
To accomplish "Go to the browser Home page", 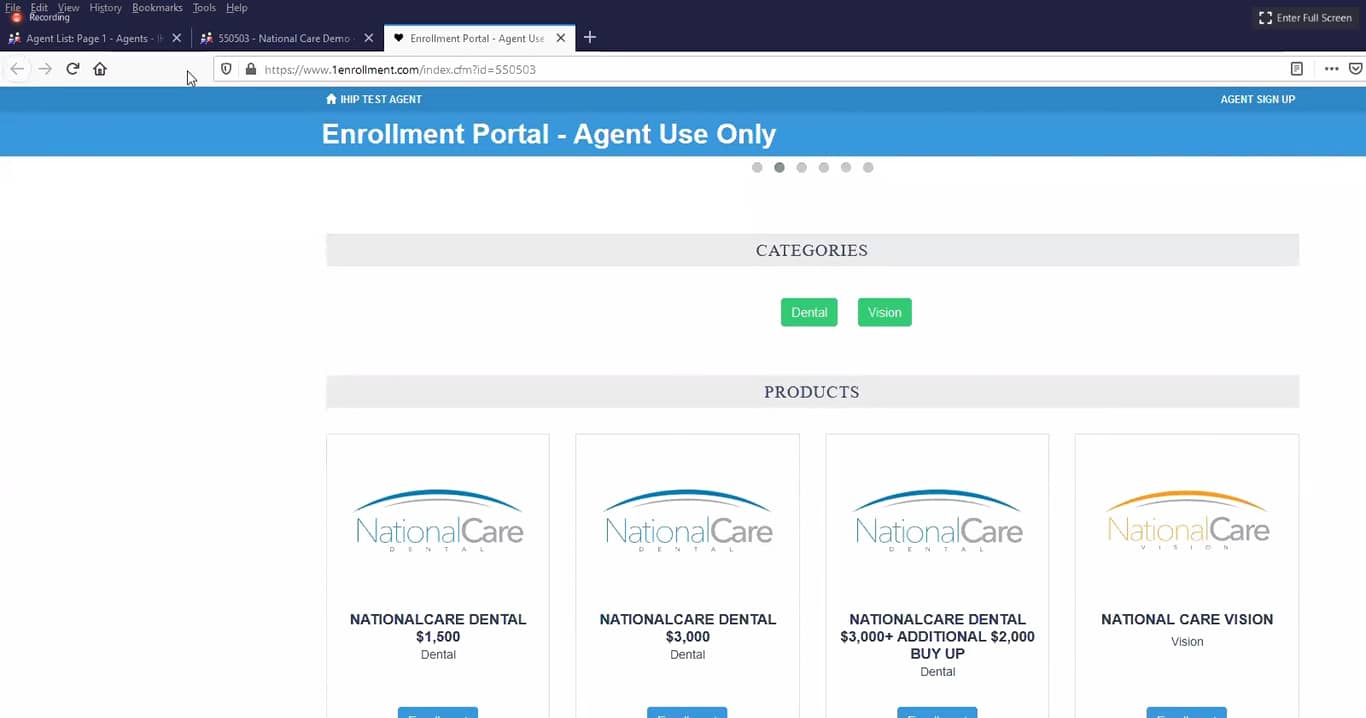I will [x=100, y=69].
